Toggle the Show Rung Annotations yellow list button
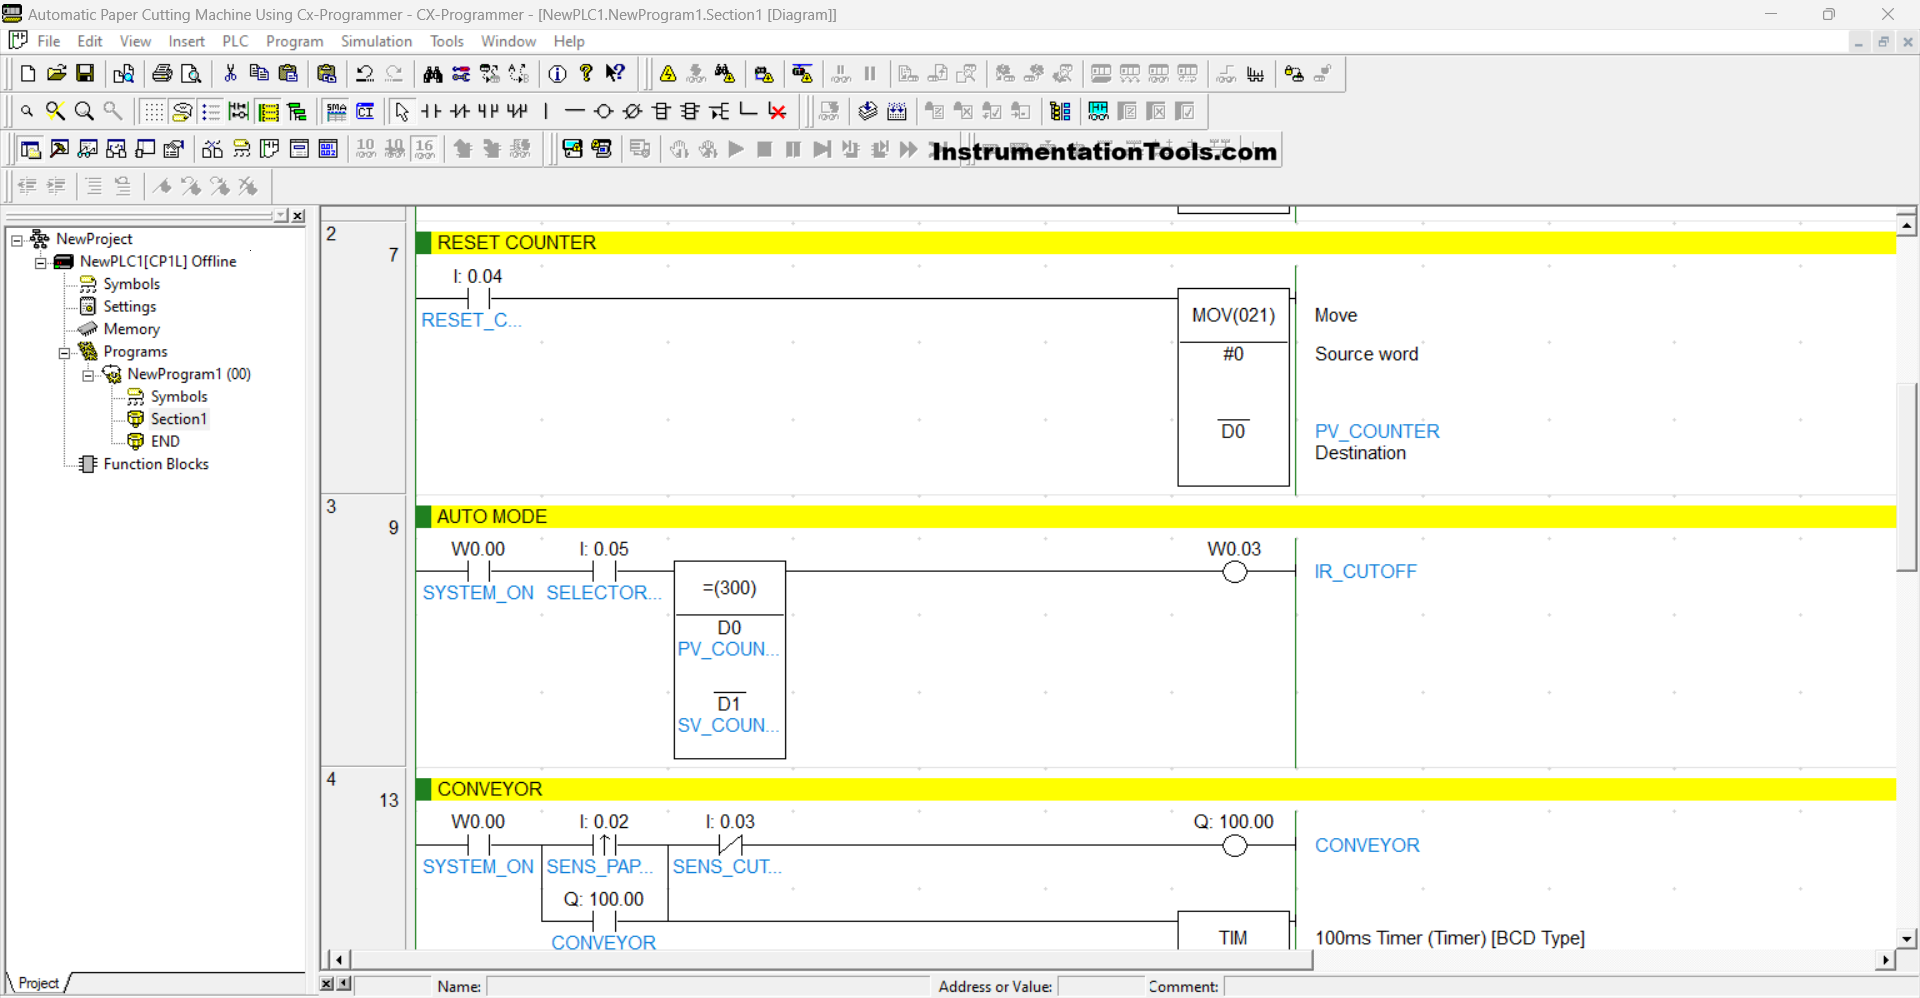This screenshot has width=1920, height=998. coord(268,111)
